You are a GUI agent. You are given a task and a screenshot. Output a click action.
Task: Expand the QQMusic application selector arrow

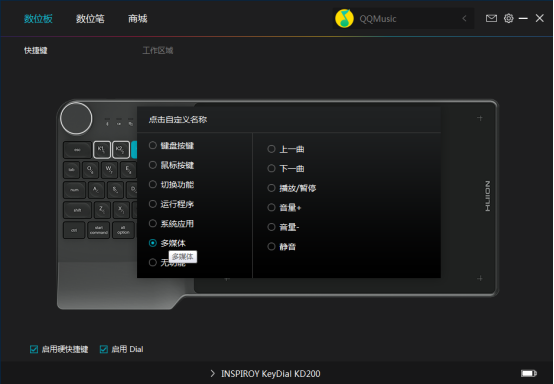[464, 18]
